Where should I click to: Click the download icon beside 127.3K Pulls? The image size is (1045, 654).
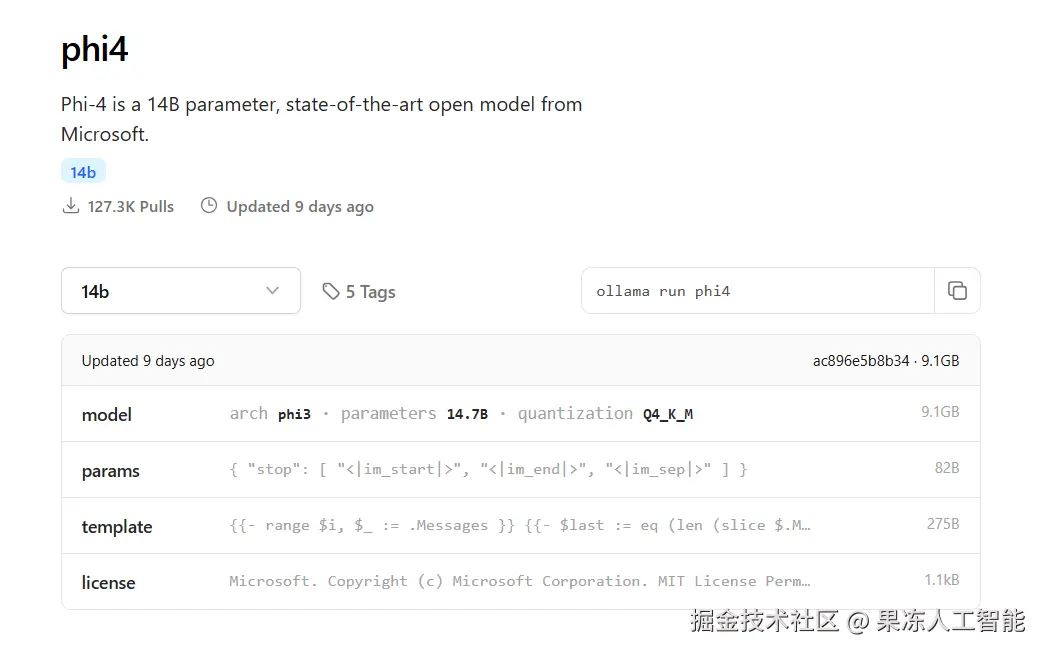(71, 206)
